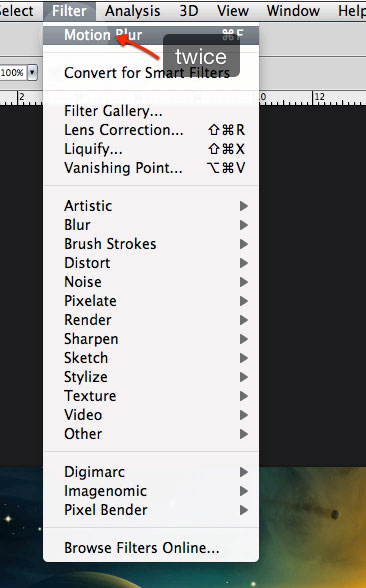Expand the Blur submenu
This screenshot has width=366, height=588.
click(151, 225)
